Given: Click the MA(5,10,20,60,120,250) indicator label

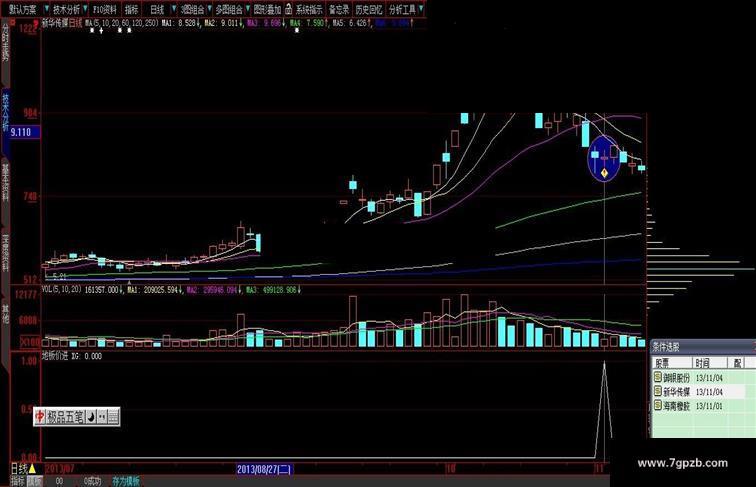Looking at the screenshot, I should [122, 23].
